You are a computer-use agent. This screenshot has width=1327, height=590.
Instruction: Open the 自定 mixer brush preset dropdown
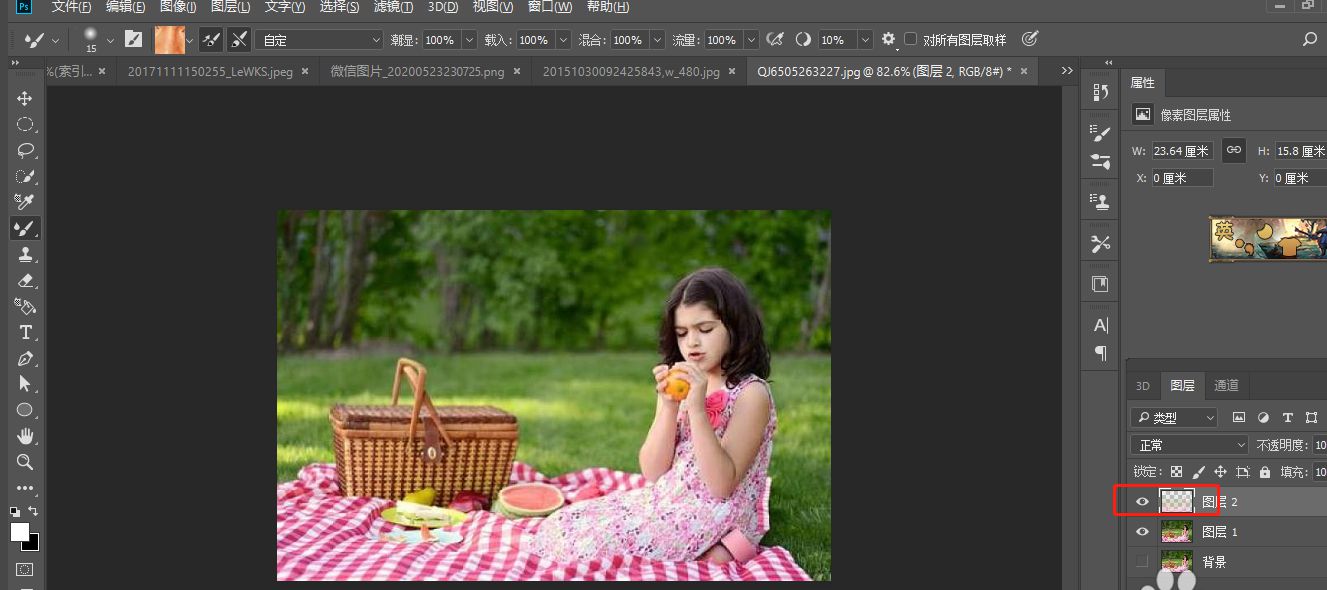coord(319,40)
